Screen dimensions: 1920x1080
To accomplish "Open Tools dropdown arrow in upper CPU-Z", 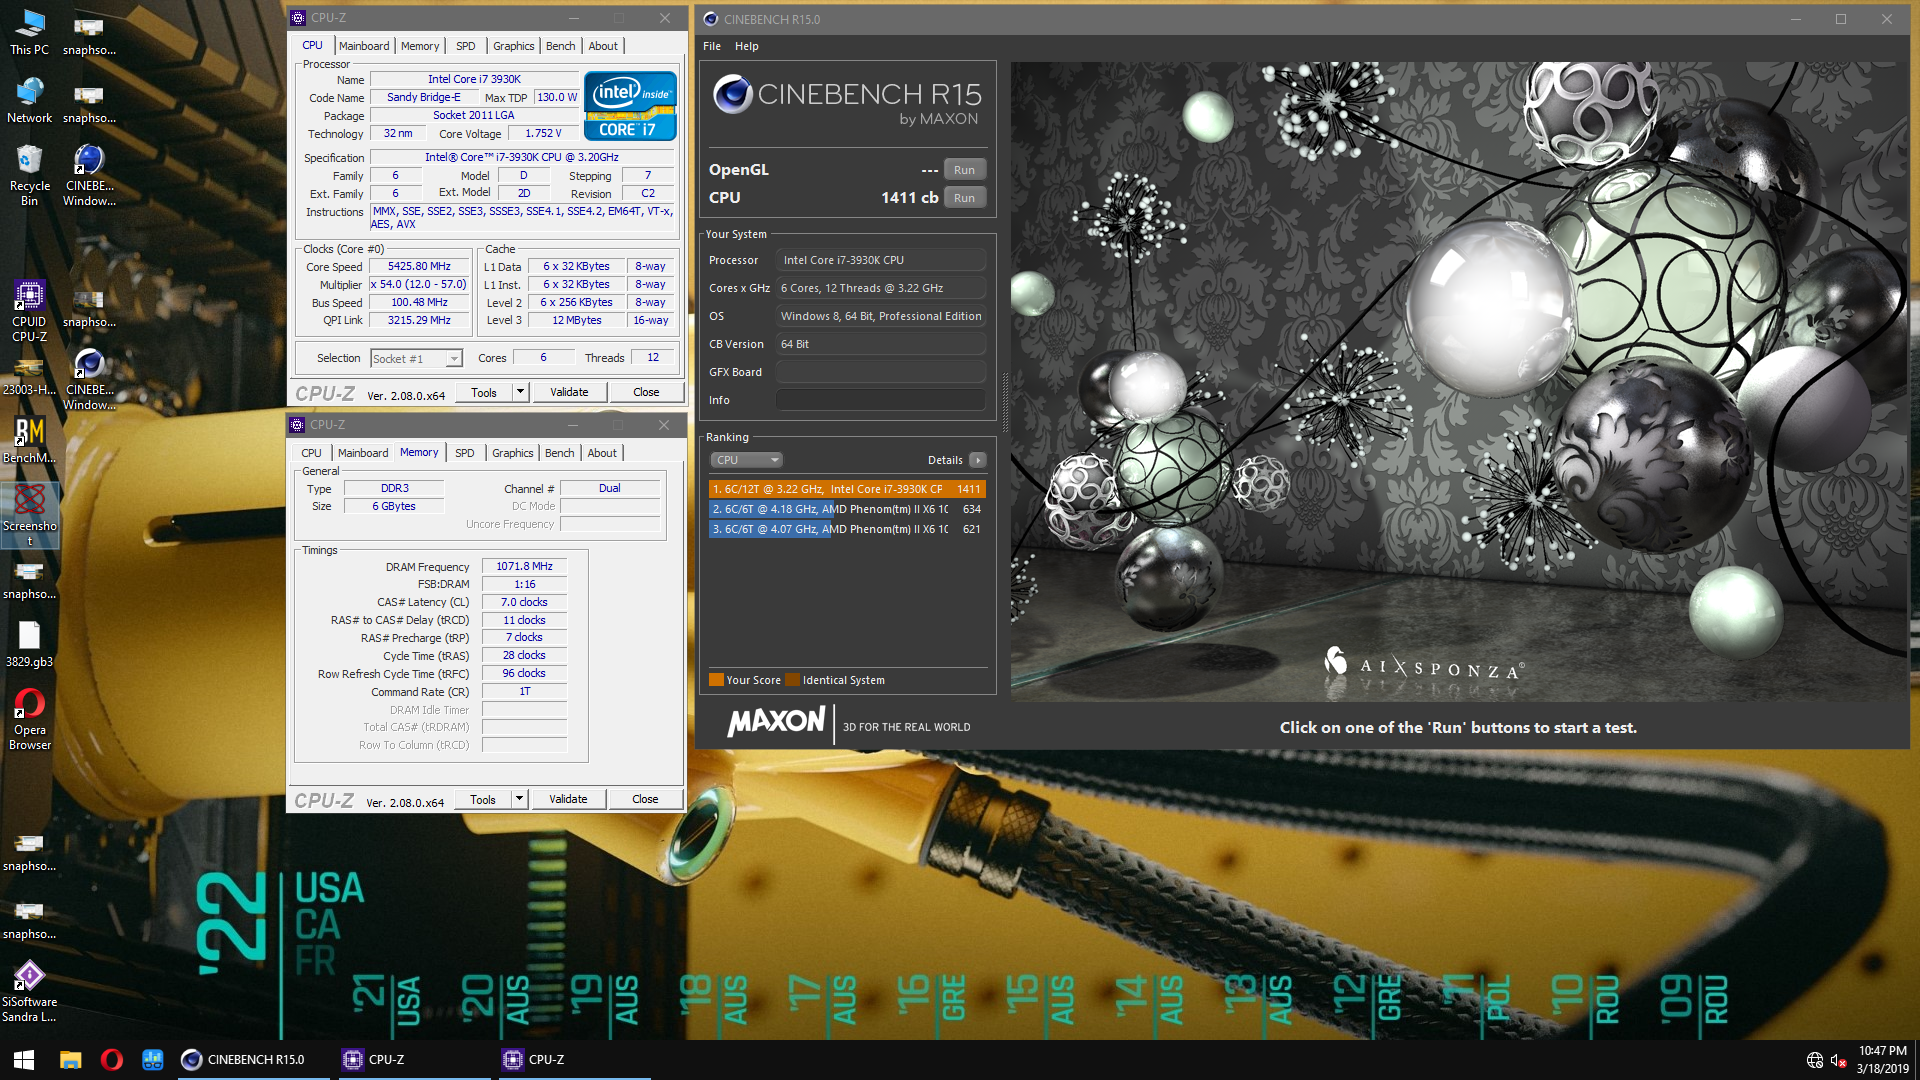I will (x=520, y=392).
